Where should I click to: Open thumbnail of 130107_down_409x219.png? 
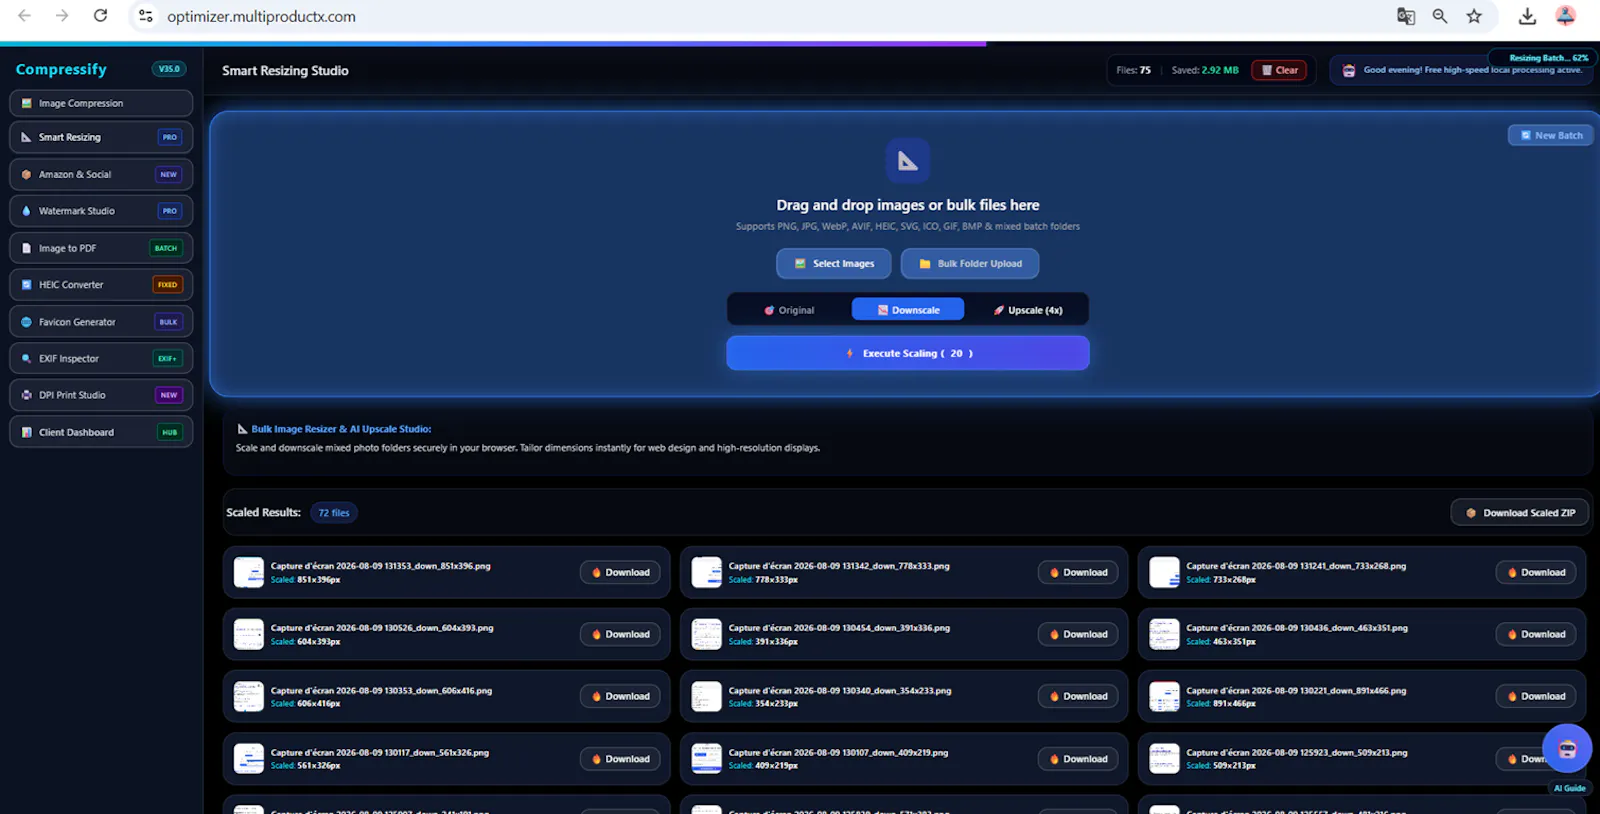click(x=707, y=758)
